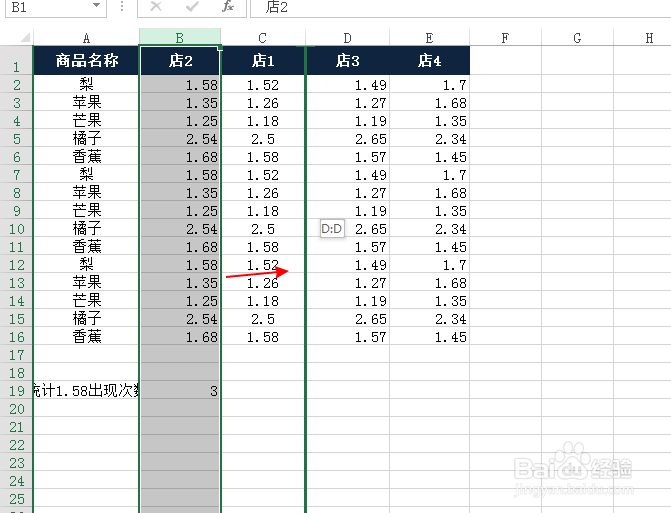Viewport: 671px width, 513px height.
Task: Click 香蕉 in row 16
Action: click(86, 337)
